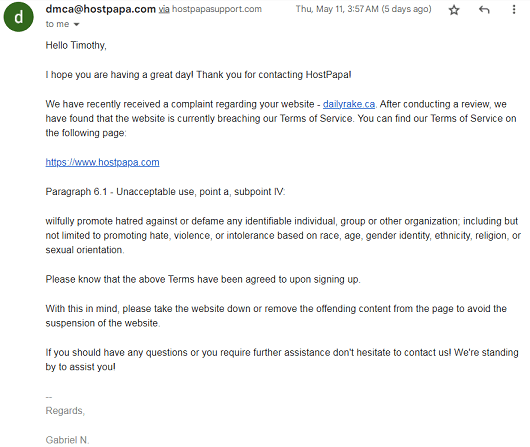This screenshot has width=530, height=447.
Task: Open the dailyrake.ca link
Action: pyautogui.click(x=349, y=104)
